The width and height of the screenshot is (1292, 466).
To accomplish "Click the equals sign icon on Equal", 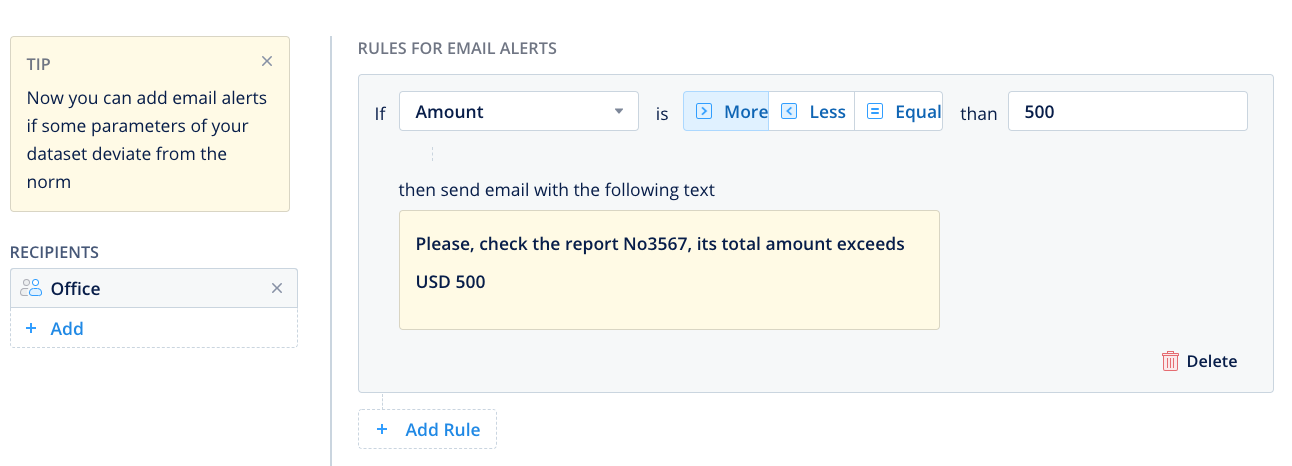I will pyautogui.click(x=875, y=111).
